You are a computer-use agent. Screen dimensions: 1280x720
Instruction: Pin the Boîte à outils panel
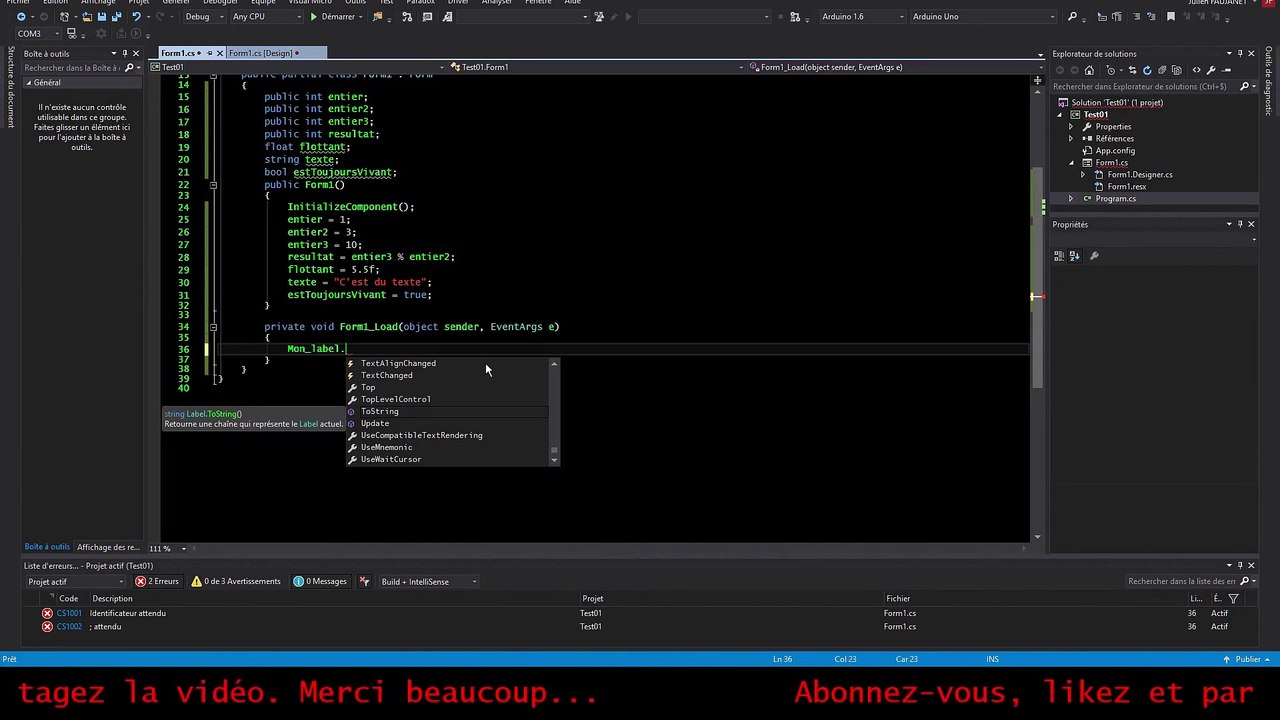(x=123, y=54)
